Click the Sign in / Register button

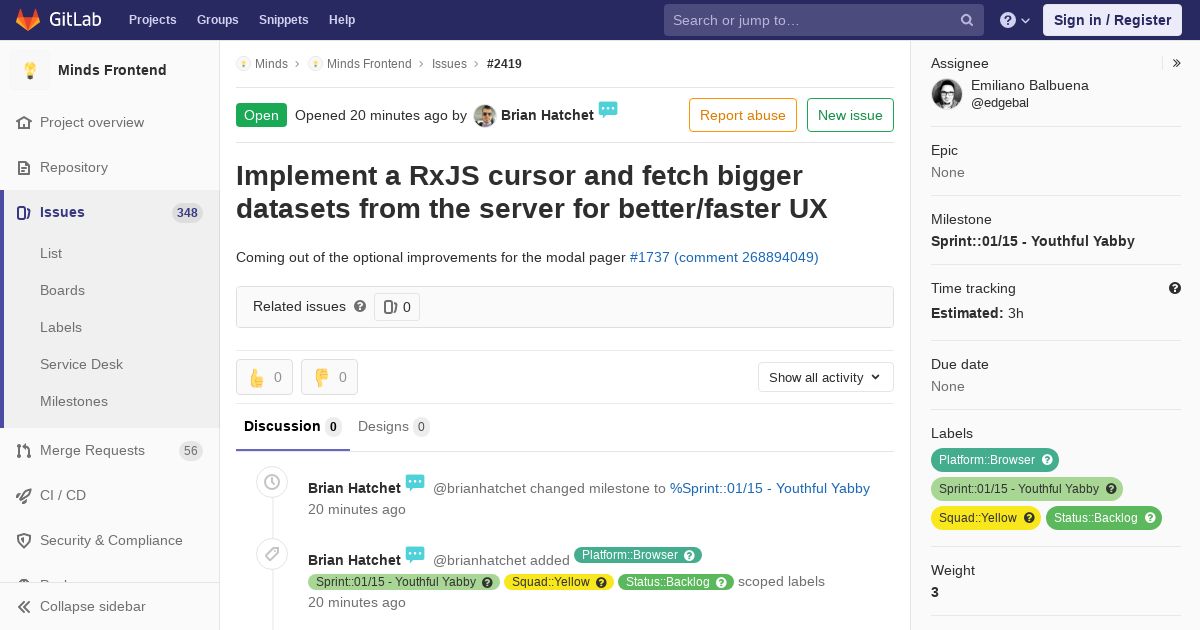(1112, 20)
